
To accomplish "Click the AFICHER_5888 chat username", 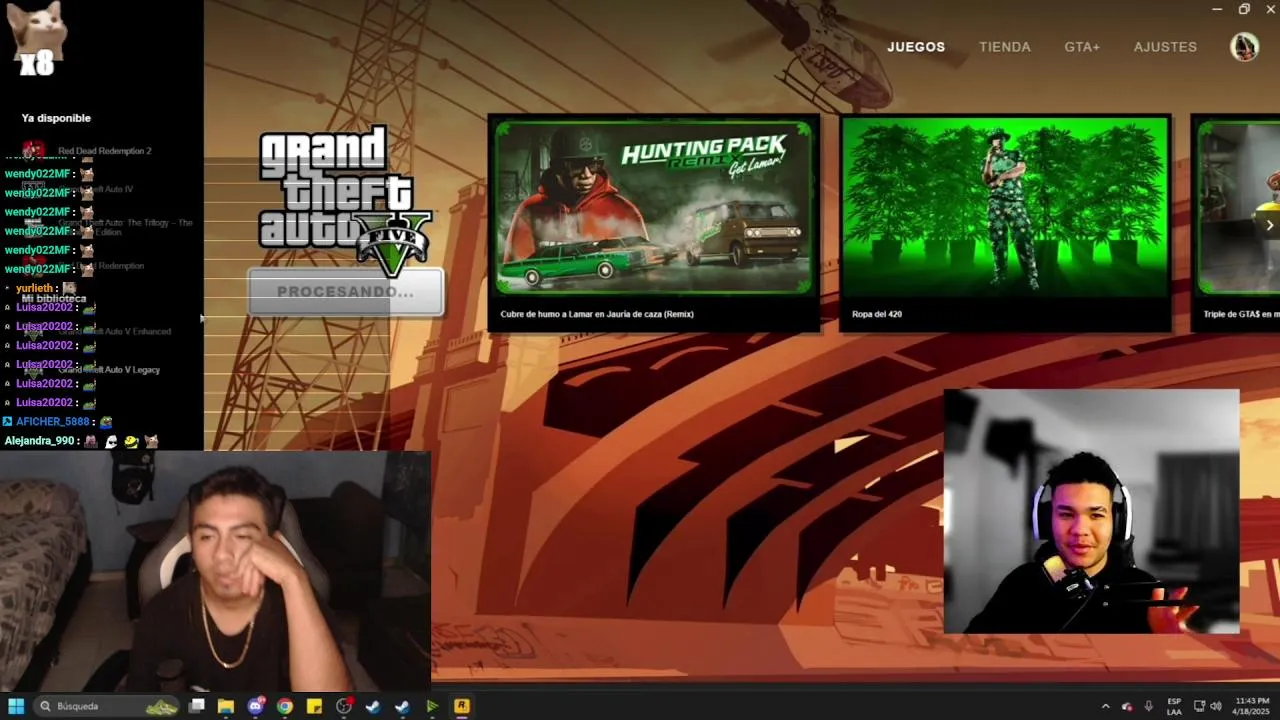I will (53, 422).
